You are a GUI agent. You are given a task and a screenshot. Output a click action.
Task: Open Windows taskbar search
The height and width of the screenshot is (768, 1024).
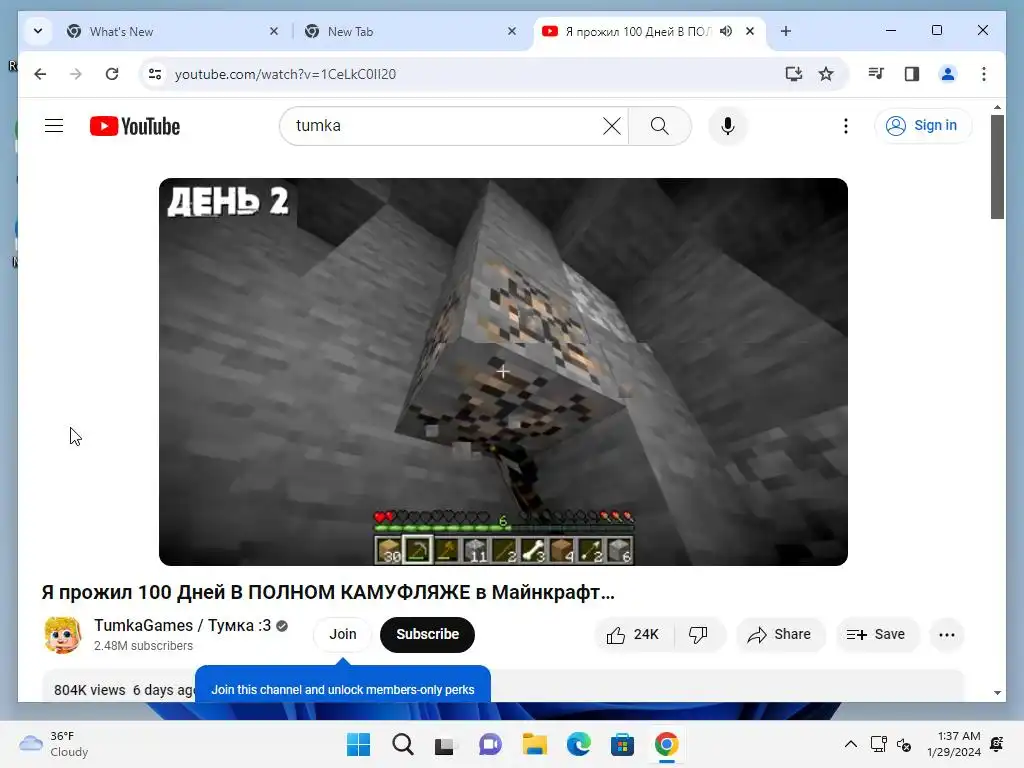coord(402,744)
